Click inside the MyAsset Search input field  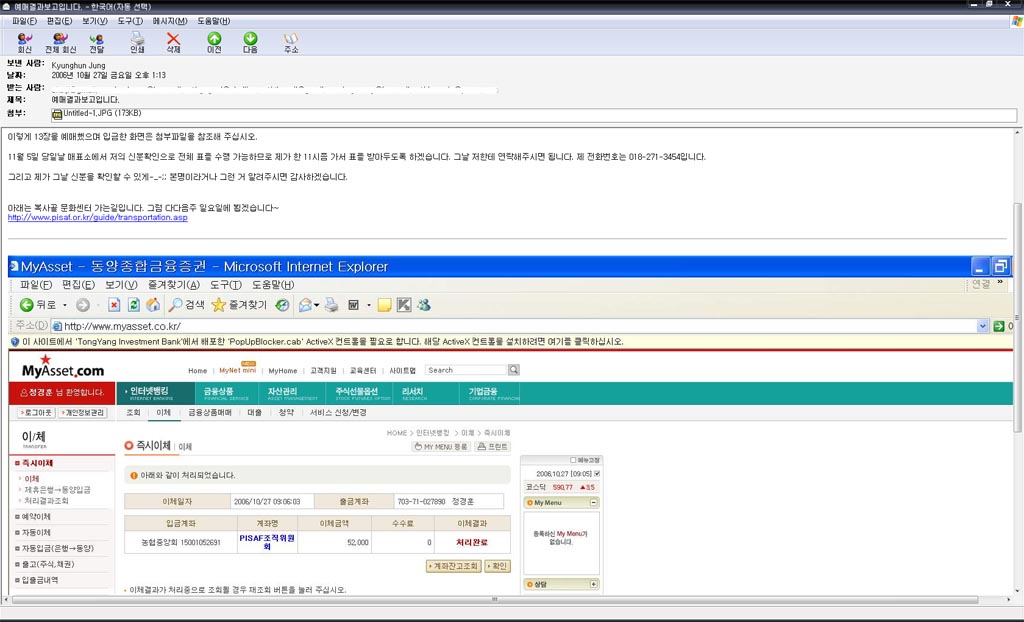pos(466,370)
